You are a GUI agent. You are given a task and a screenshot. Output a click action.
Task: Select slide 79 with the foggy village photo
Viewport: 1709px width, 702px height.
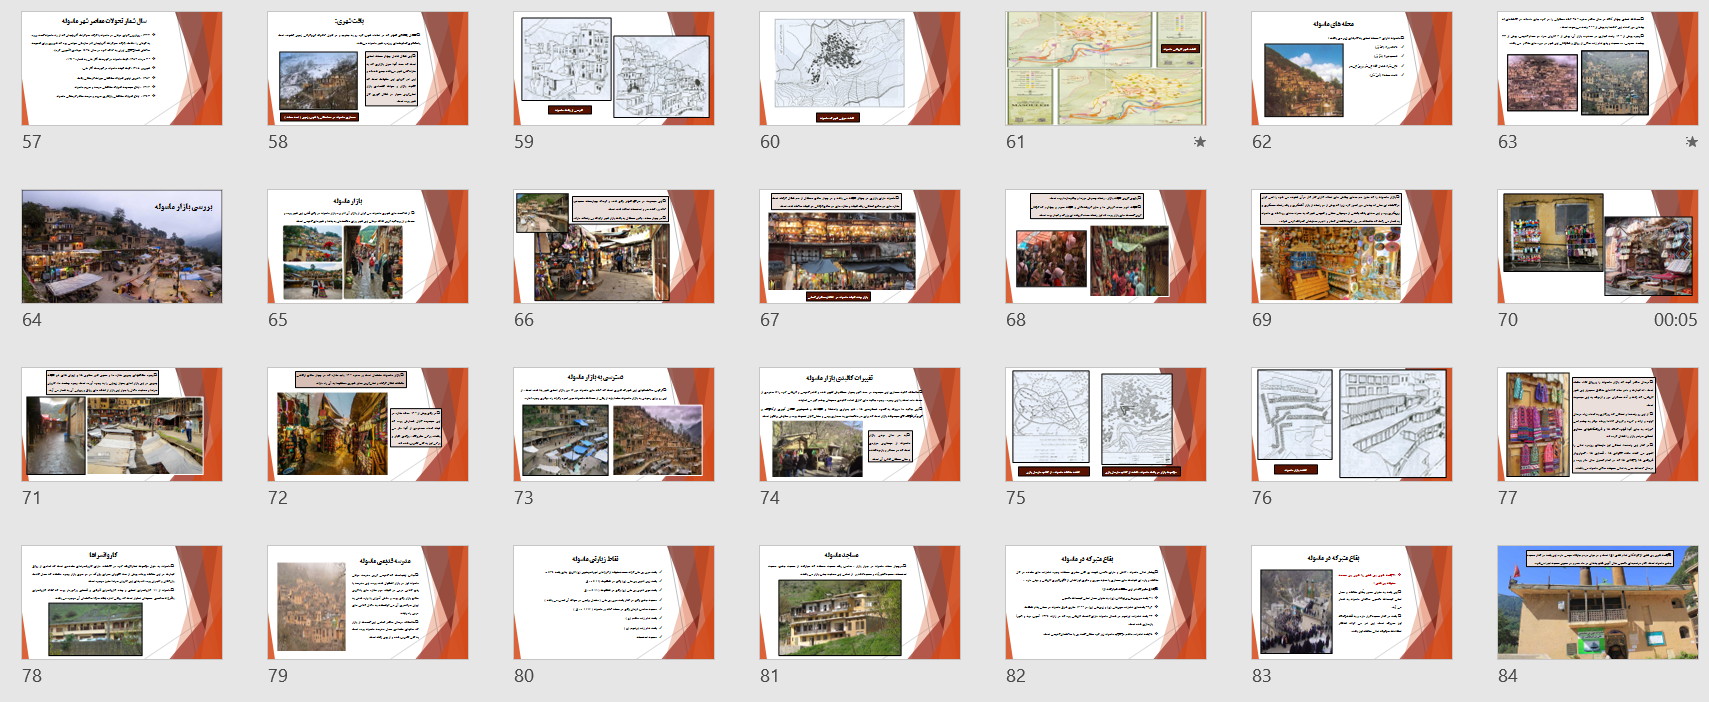368,602
